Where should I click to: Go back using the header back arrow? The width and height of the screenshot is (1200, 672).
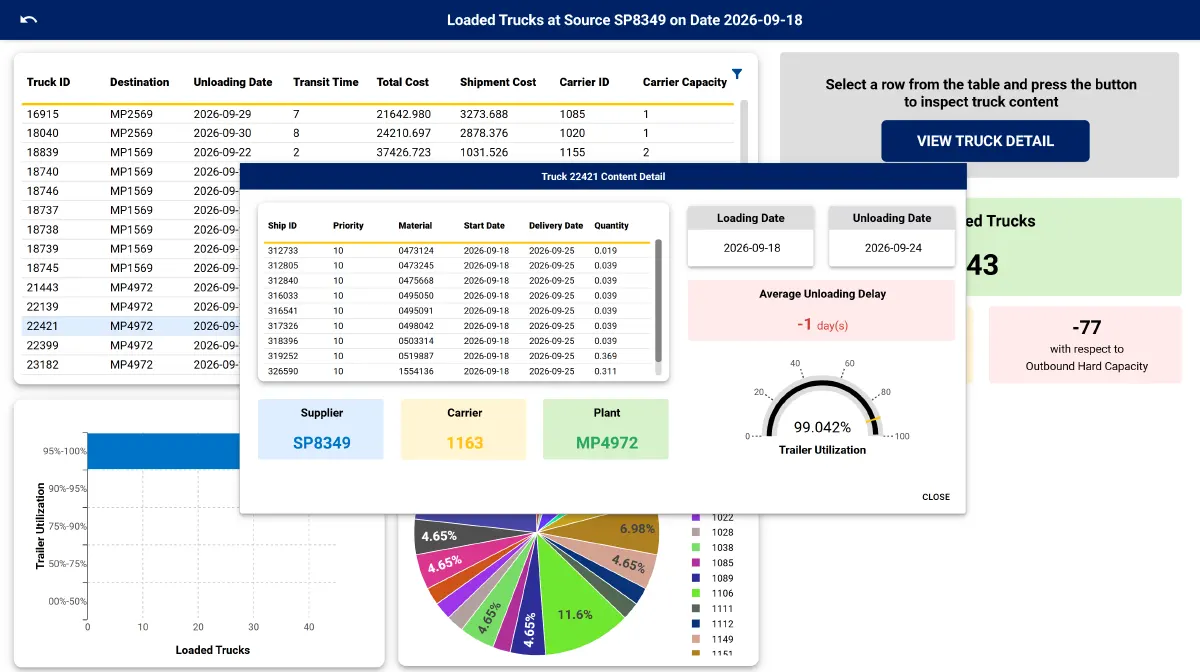pos(29,20)
